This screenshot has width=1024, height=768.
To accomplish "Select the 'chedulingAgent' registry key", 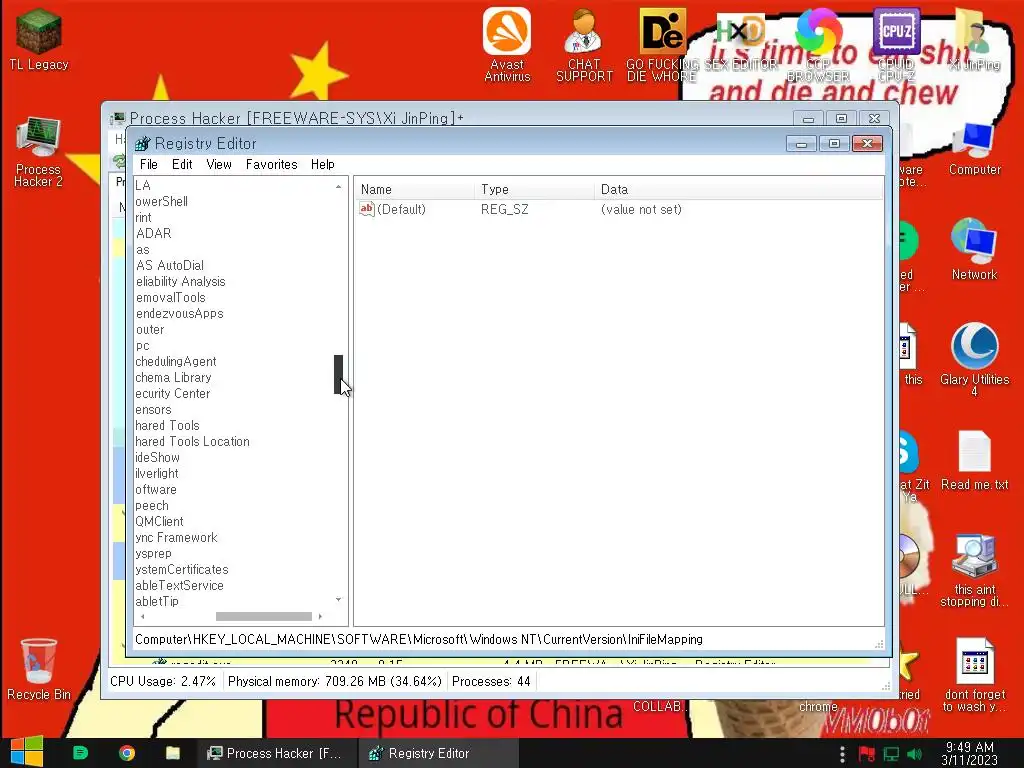I will (176, 362).
